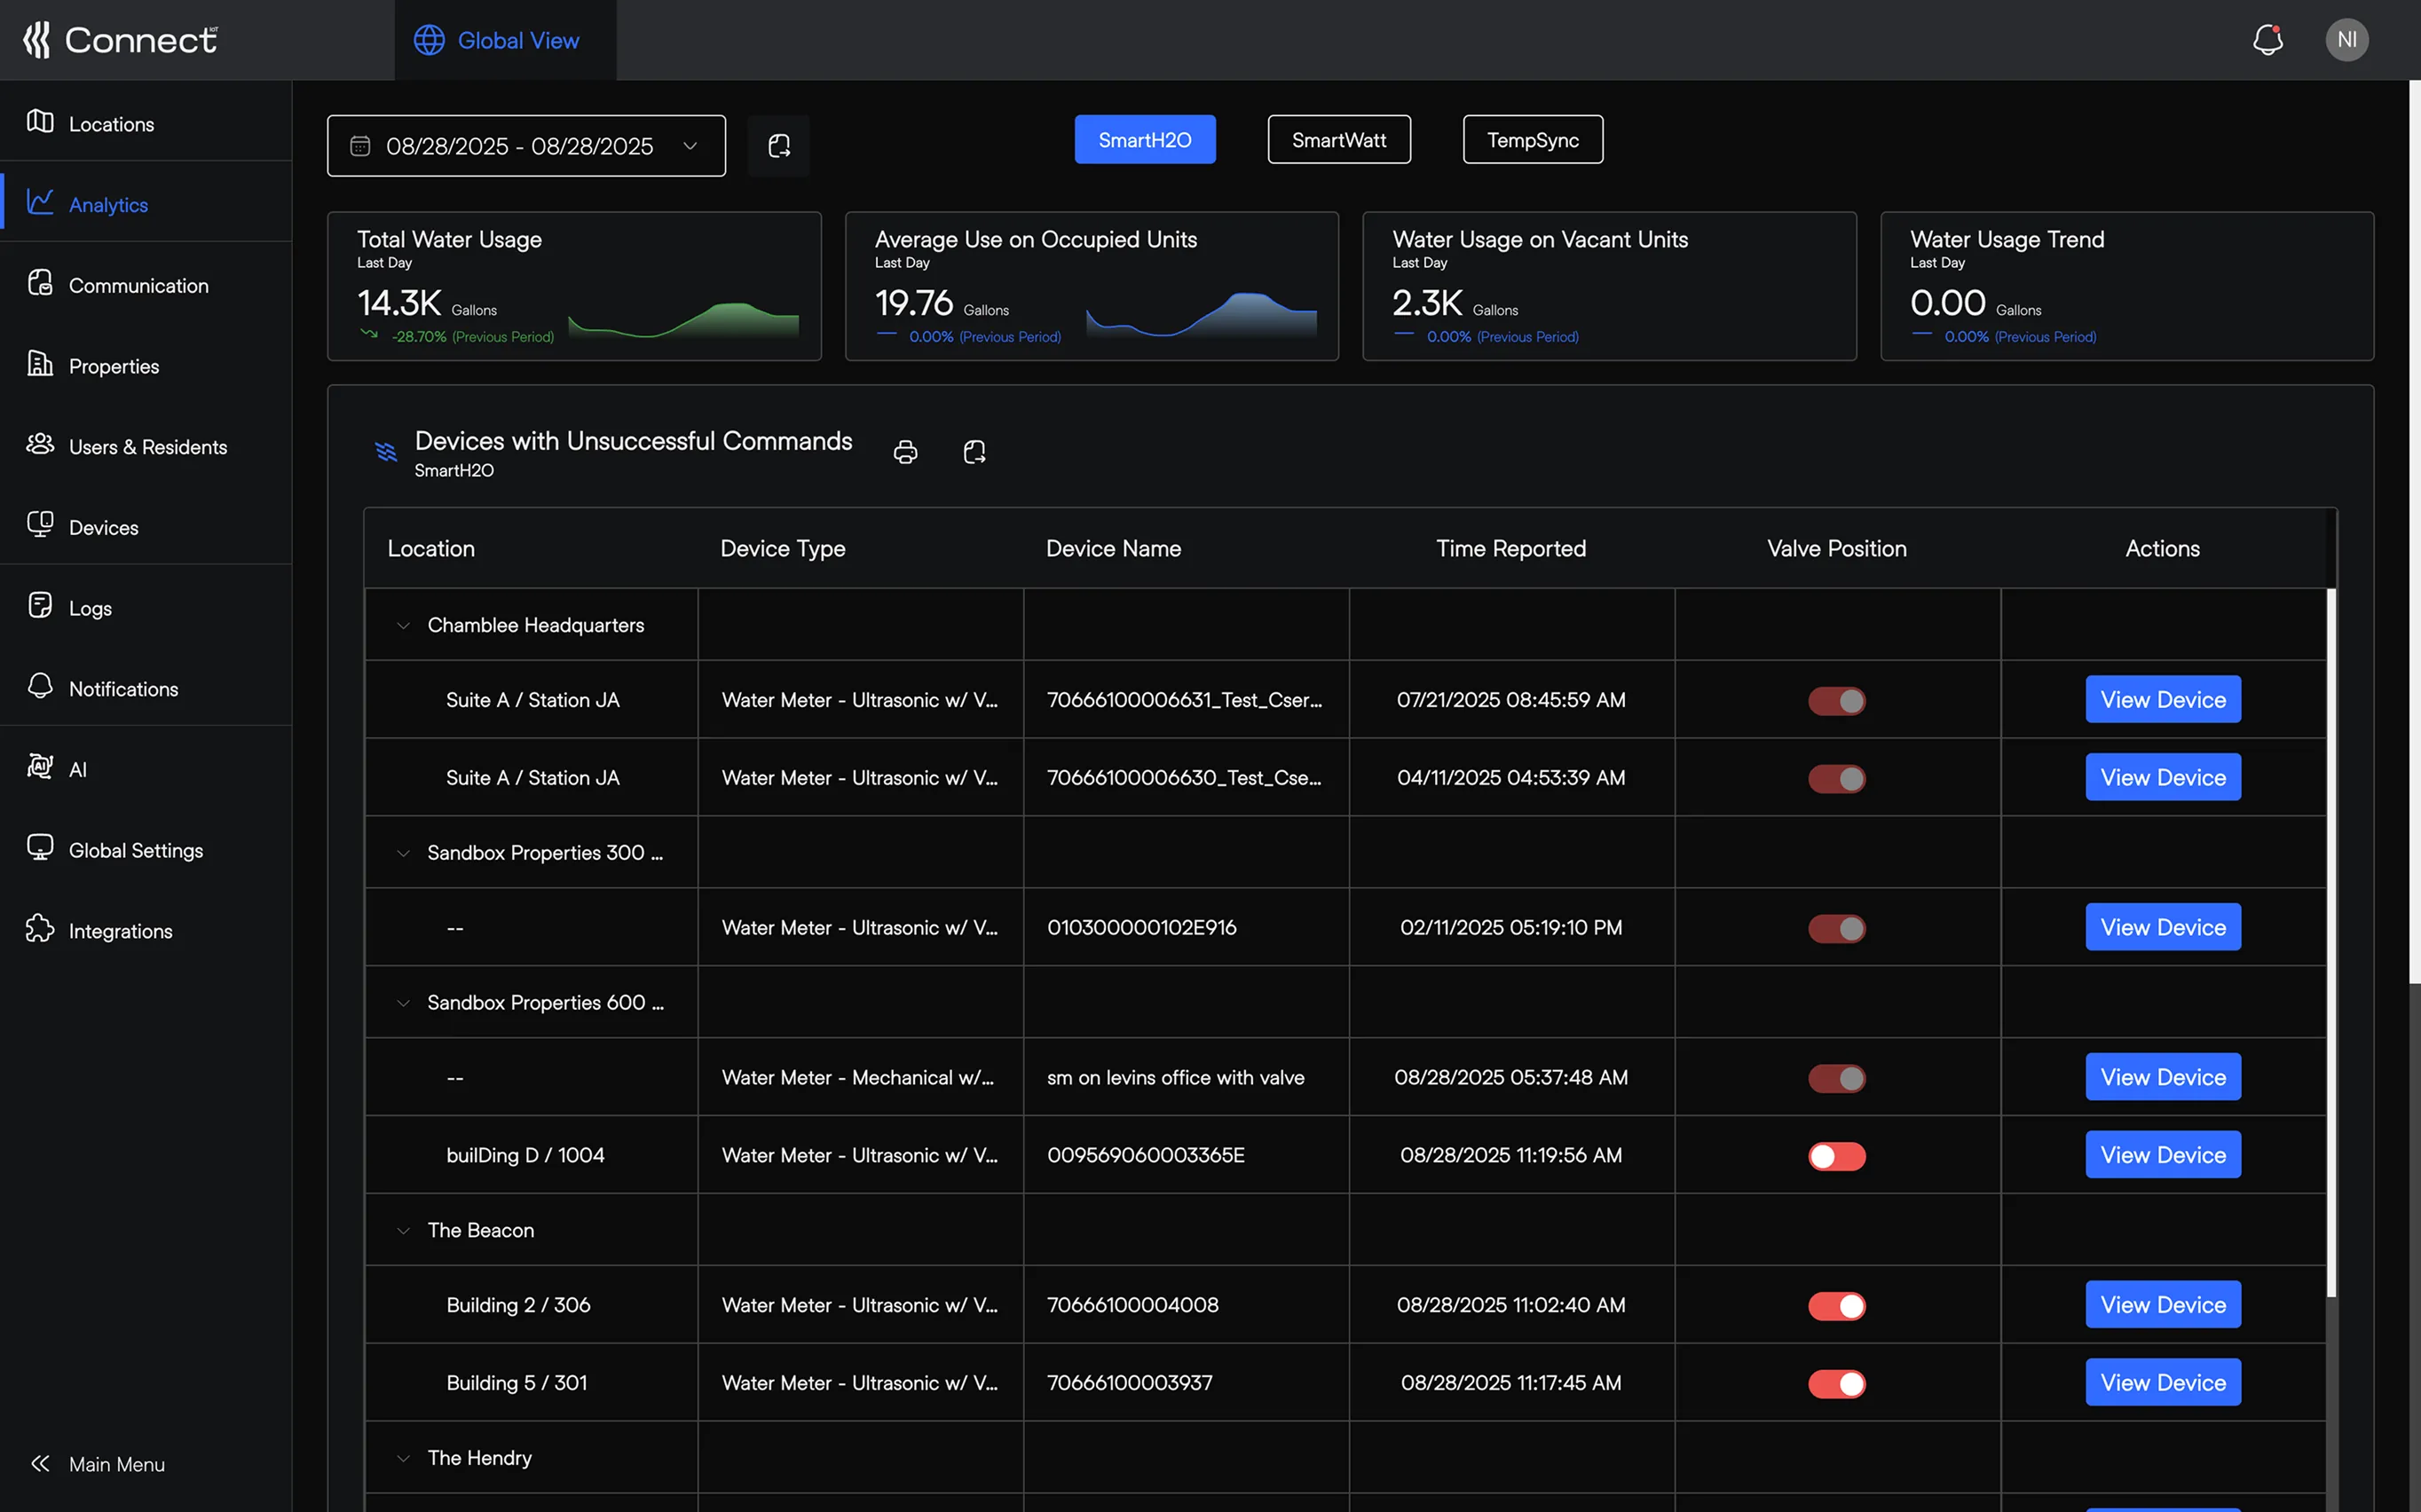This screenshot has width=2421, height=1512.
Task: Open Integrations from the sidebar
Action: click(x=120, y=931)
